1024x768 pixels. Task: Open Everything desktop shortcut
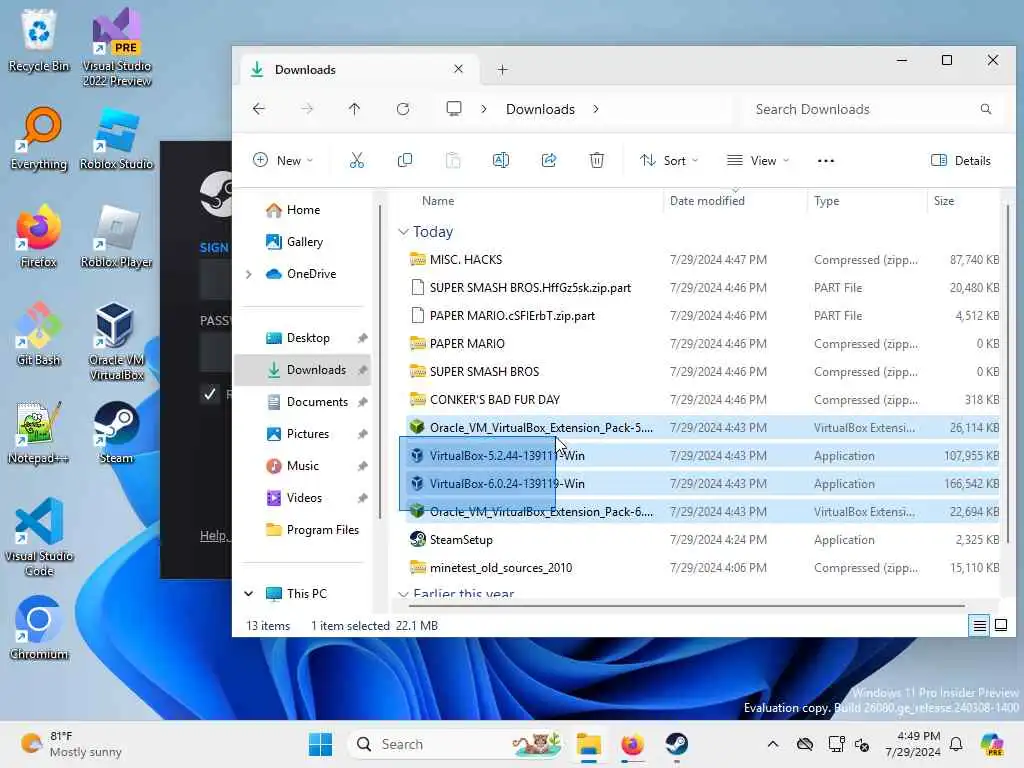pyautogui.click(x=39, y=138)
